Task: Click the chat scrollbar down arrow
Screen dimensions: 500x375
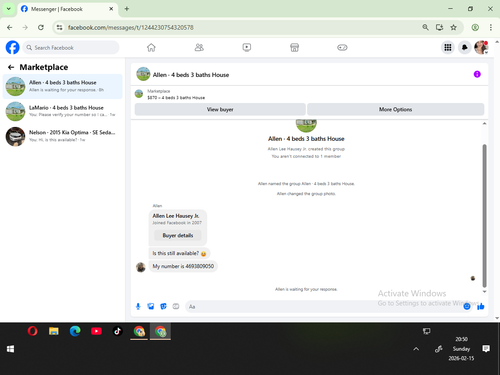Action: (x=484, y=291)
